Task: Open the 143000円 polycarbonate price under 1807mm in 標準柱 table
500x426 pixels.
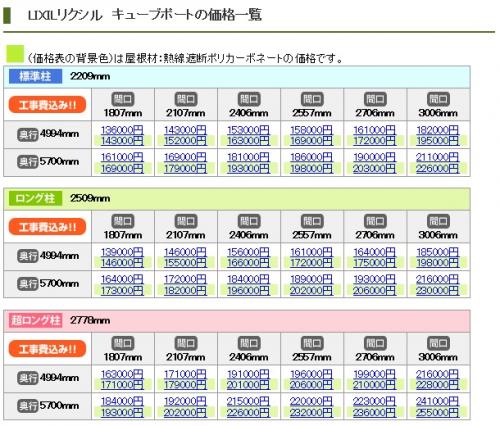Action: (122, 141)
